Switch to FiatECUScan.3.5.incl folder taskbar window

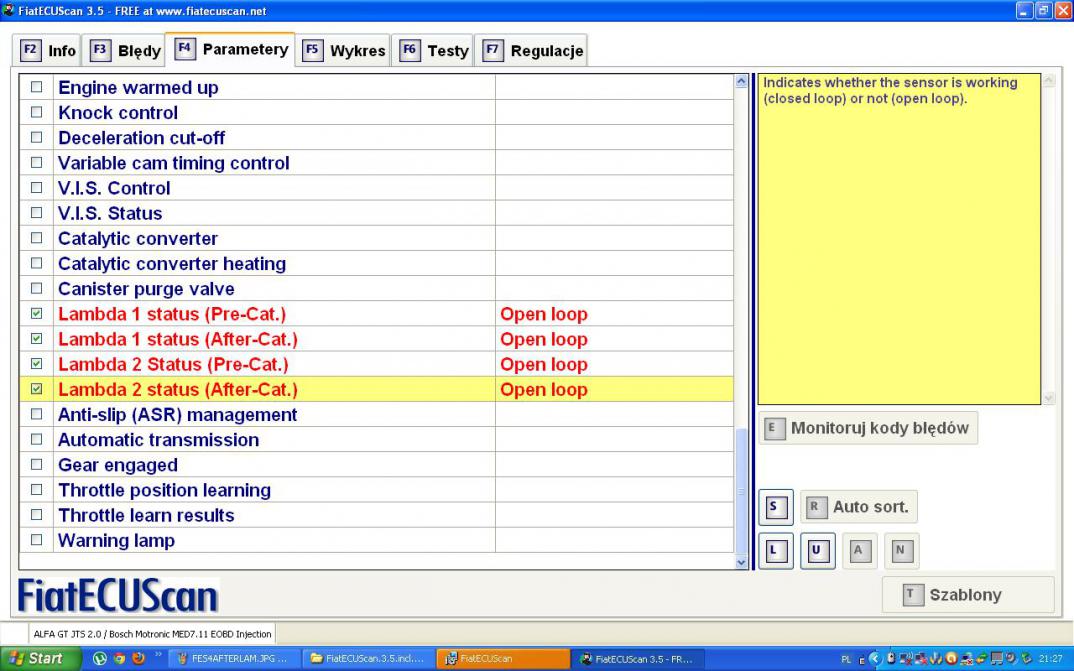coord(369,659)
